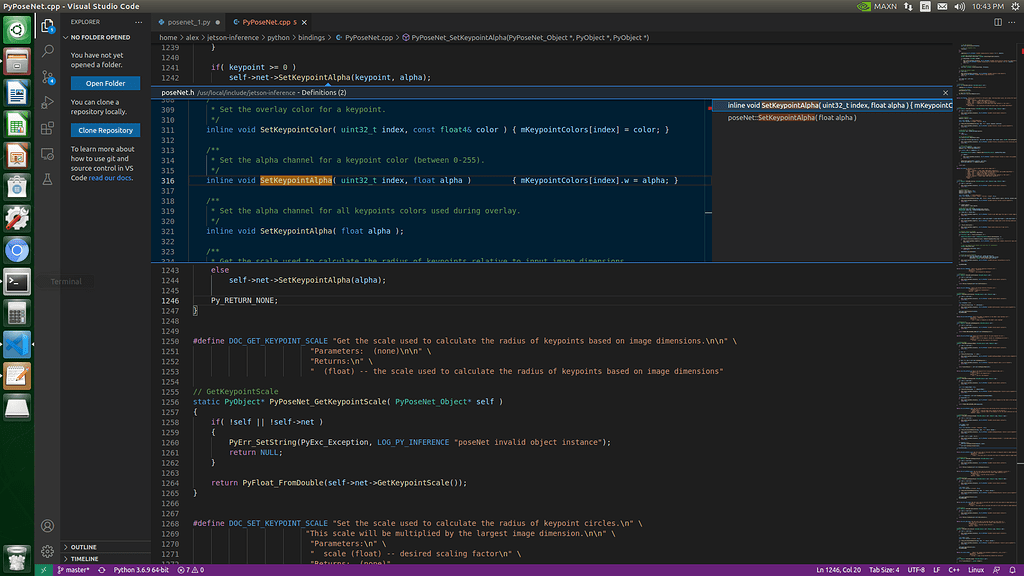Open the Accounts menu icon
This screenshot has width=1024, height=576.
47,525
